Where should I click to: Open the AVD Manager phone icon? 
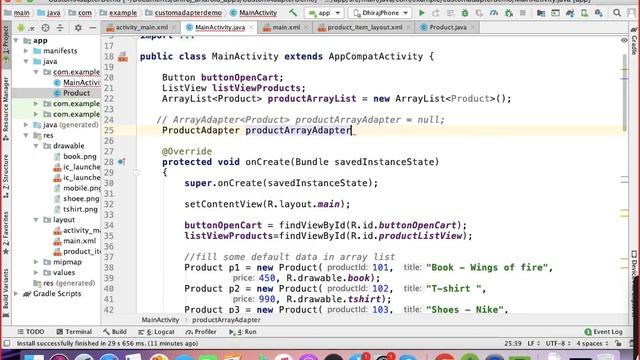tap(584, 13)
